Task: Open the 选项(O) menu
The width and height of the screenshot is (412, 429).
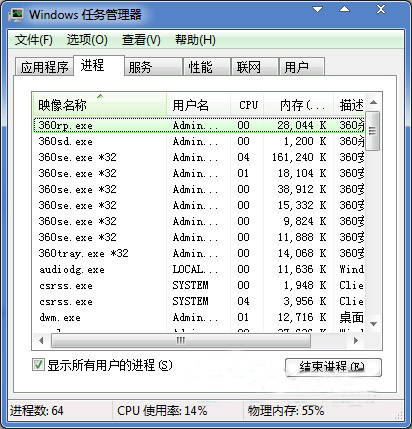Action: pyautogui.click(x=87, y=40)
